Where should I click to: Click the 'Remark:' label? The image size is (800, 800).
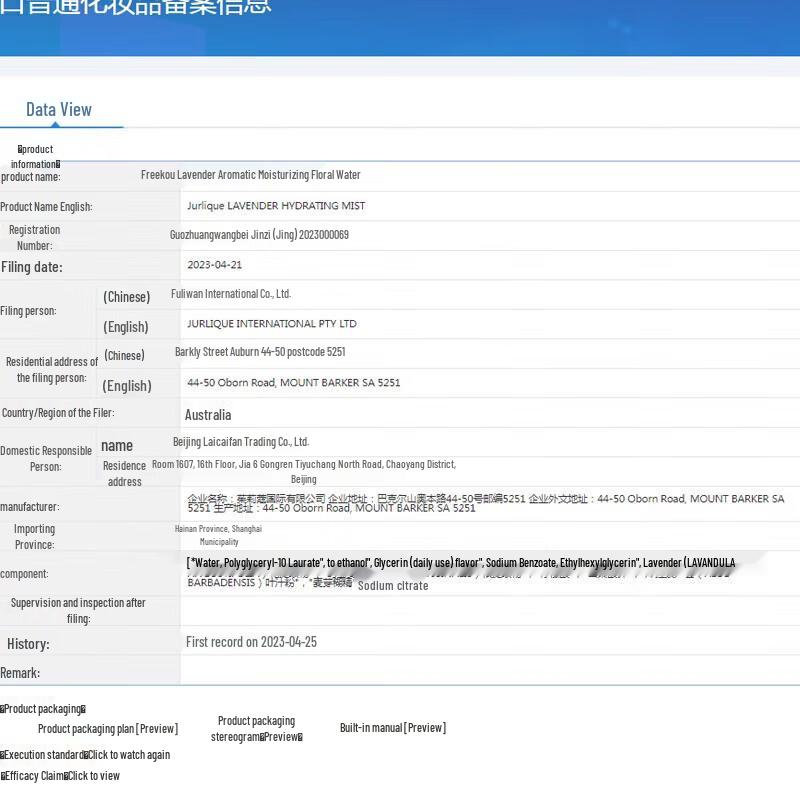[x=20, y=673]
